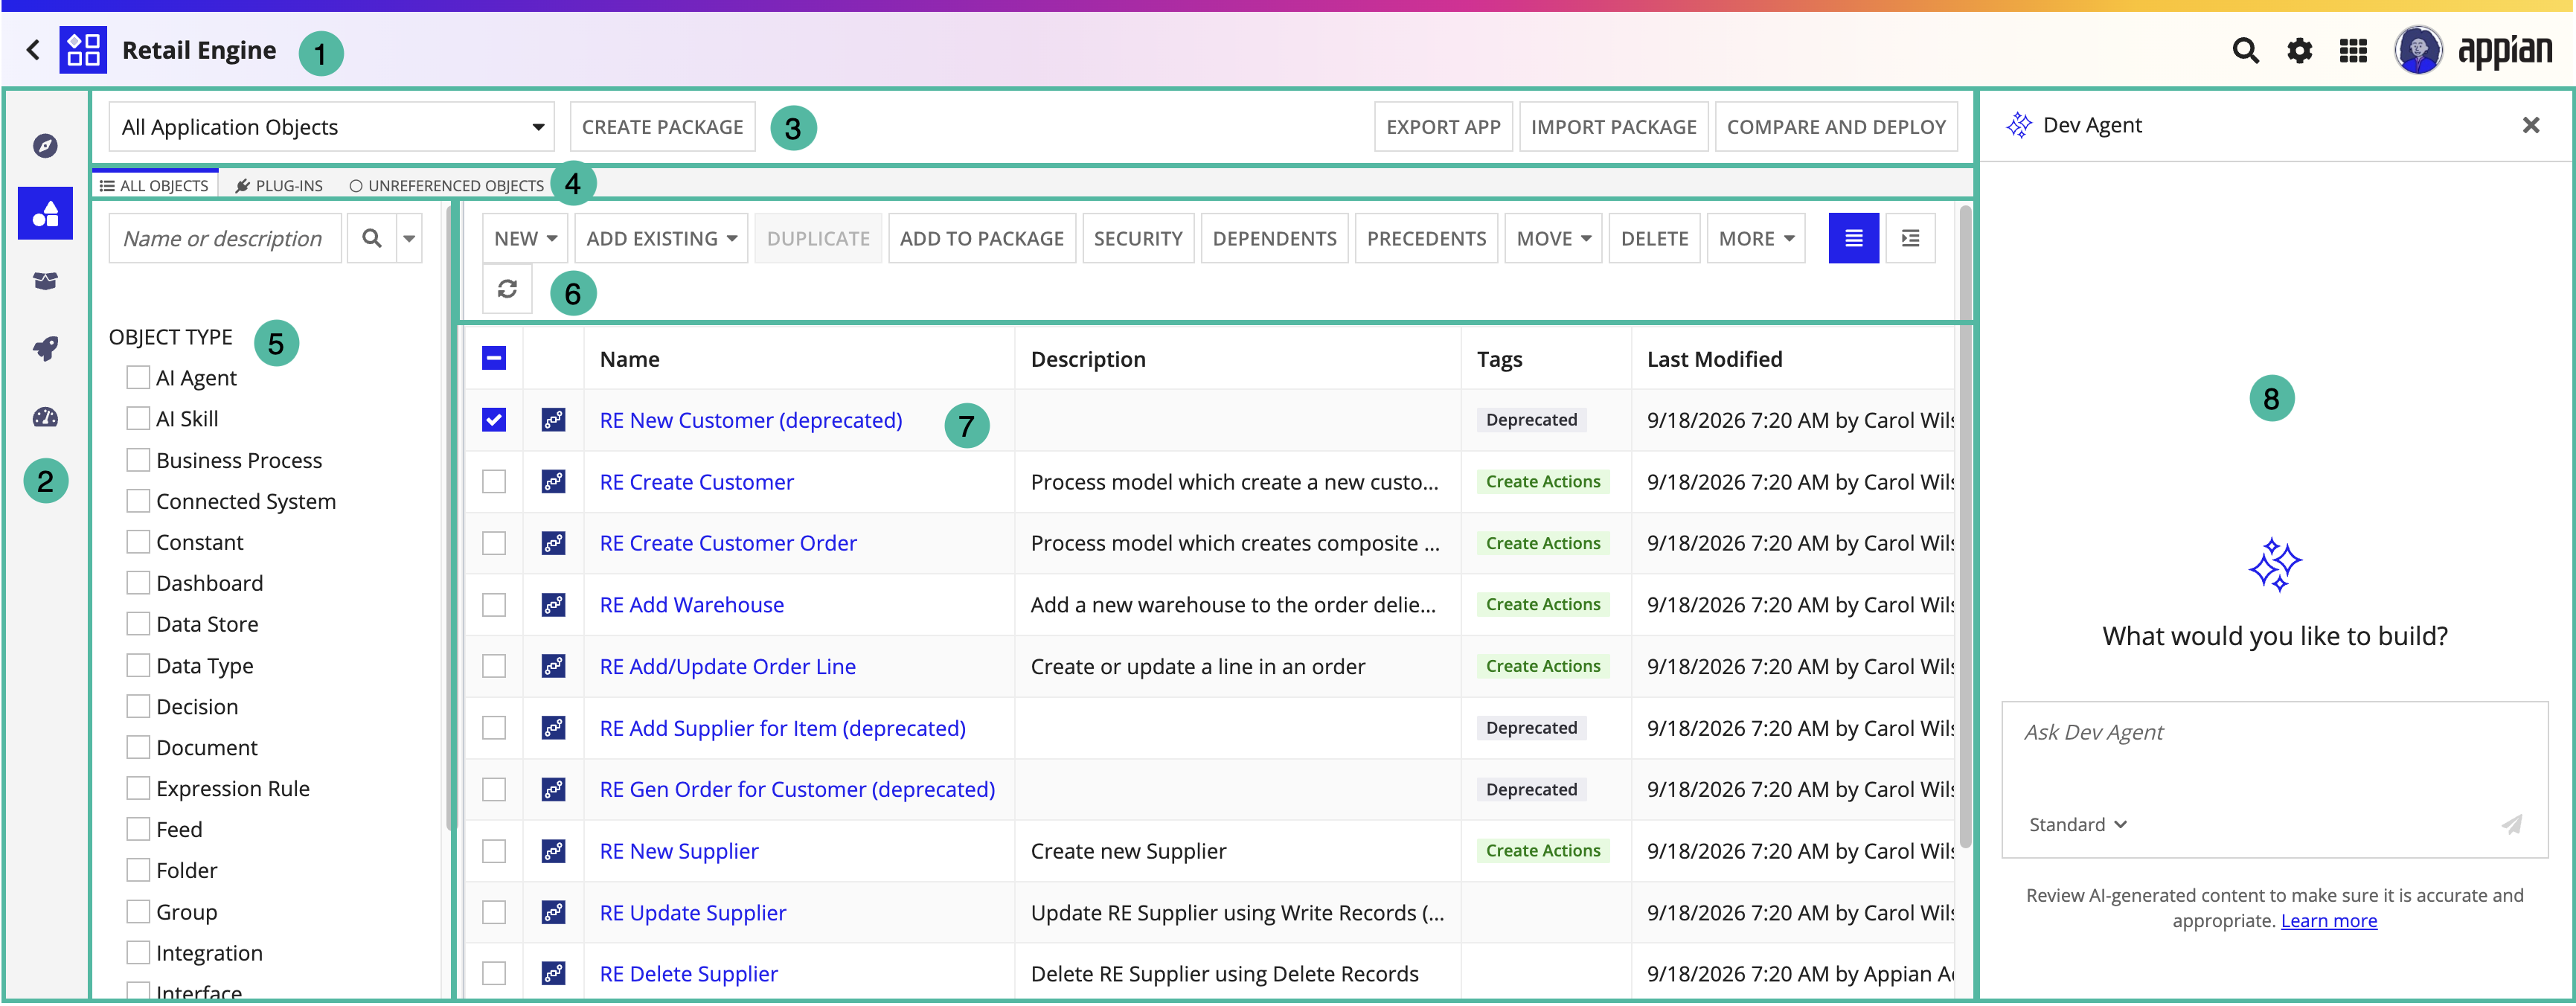The image size is (2576, 1006).
Task: Switch to the PLUG-INS tab
Action: [x=279, y=185]
